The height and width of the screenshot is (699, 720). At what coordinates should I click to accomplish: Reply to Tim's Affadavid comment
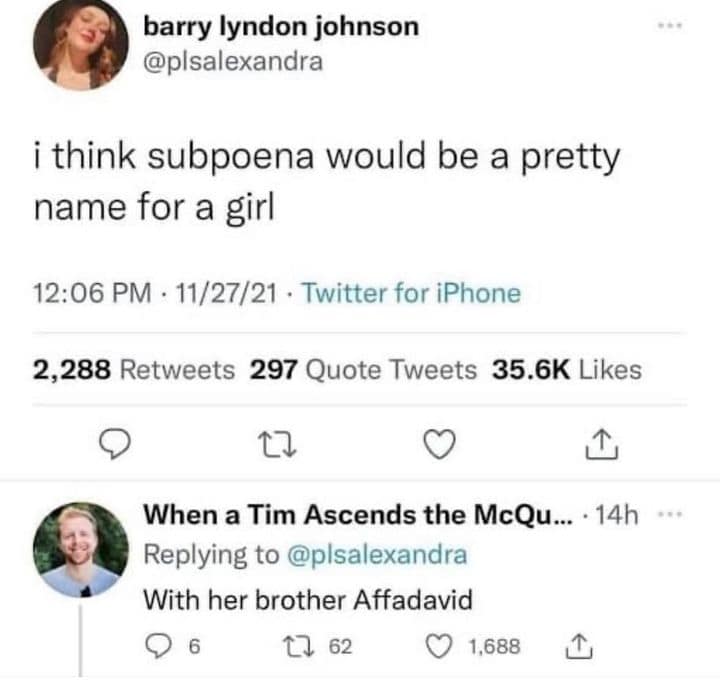click(158, 646)
